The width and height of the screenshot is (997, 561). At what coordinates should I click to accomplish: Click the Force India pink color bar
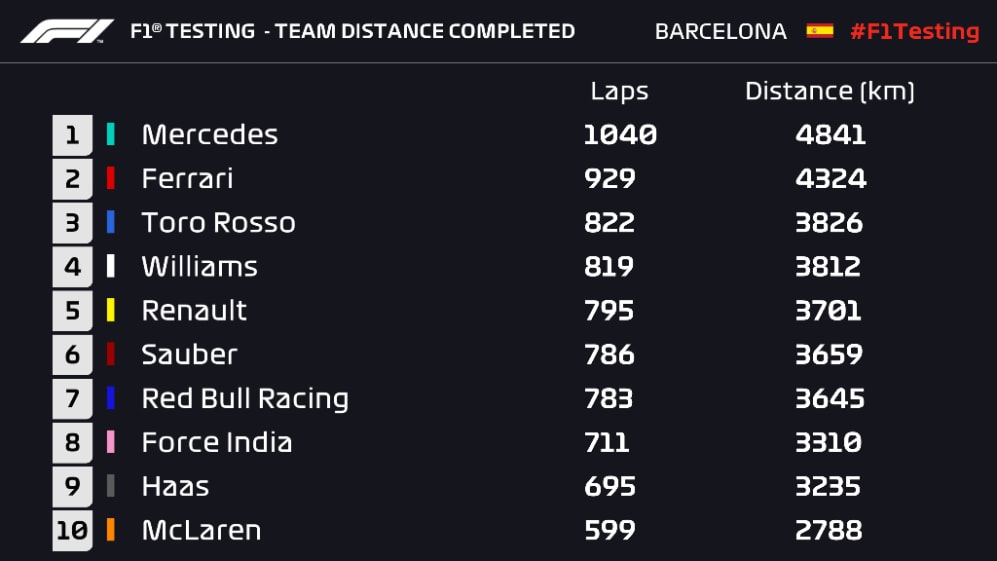[x=110, y=442]
